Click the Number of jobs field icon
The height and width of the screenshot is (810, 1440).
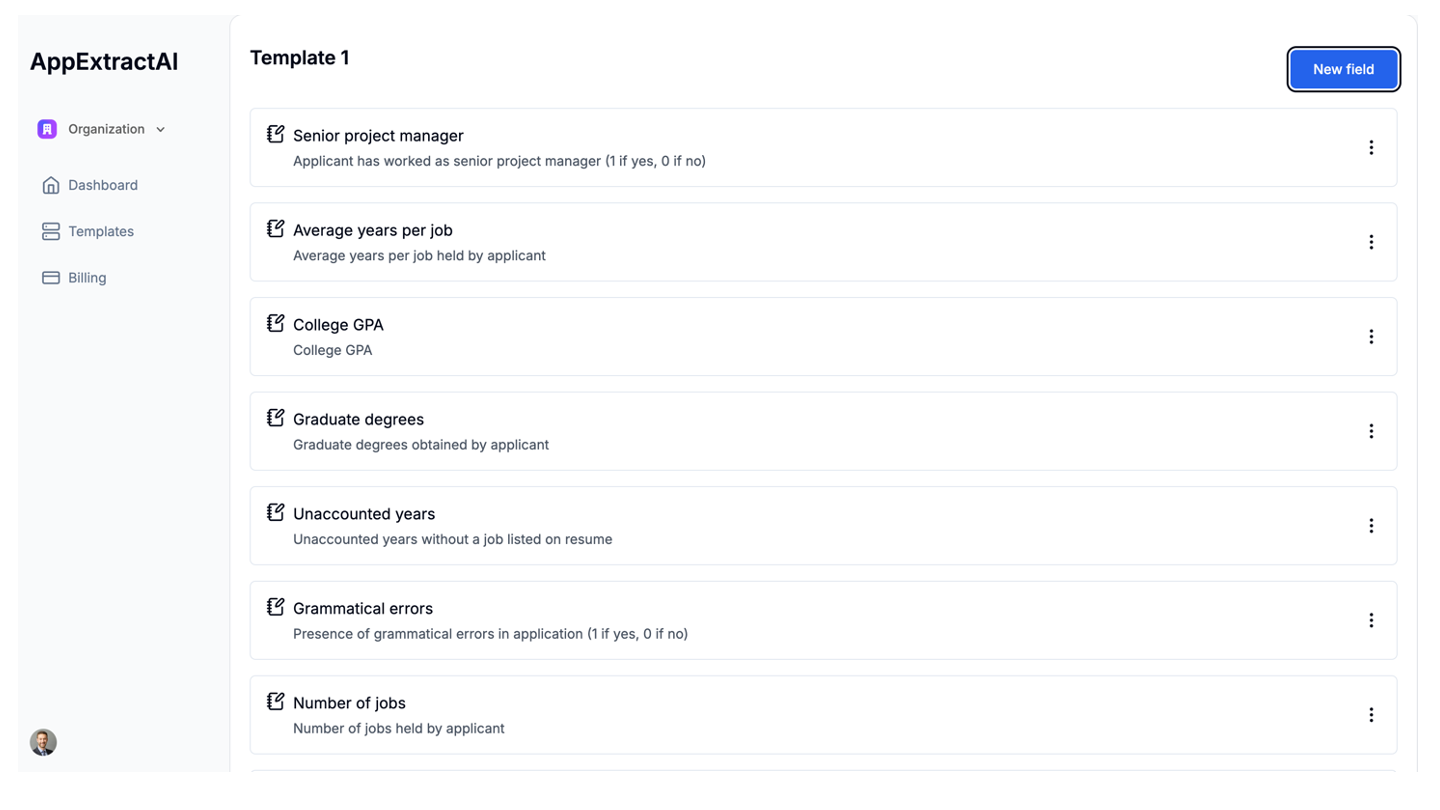[275, 701]
